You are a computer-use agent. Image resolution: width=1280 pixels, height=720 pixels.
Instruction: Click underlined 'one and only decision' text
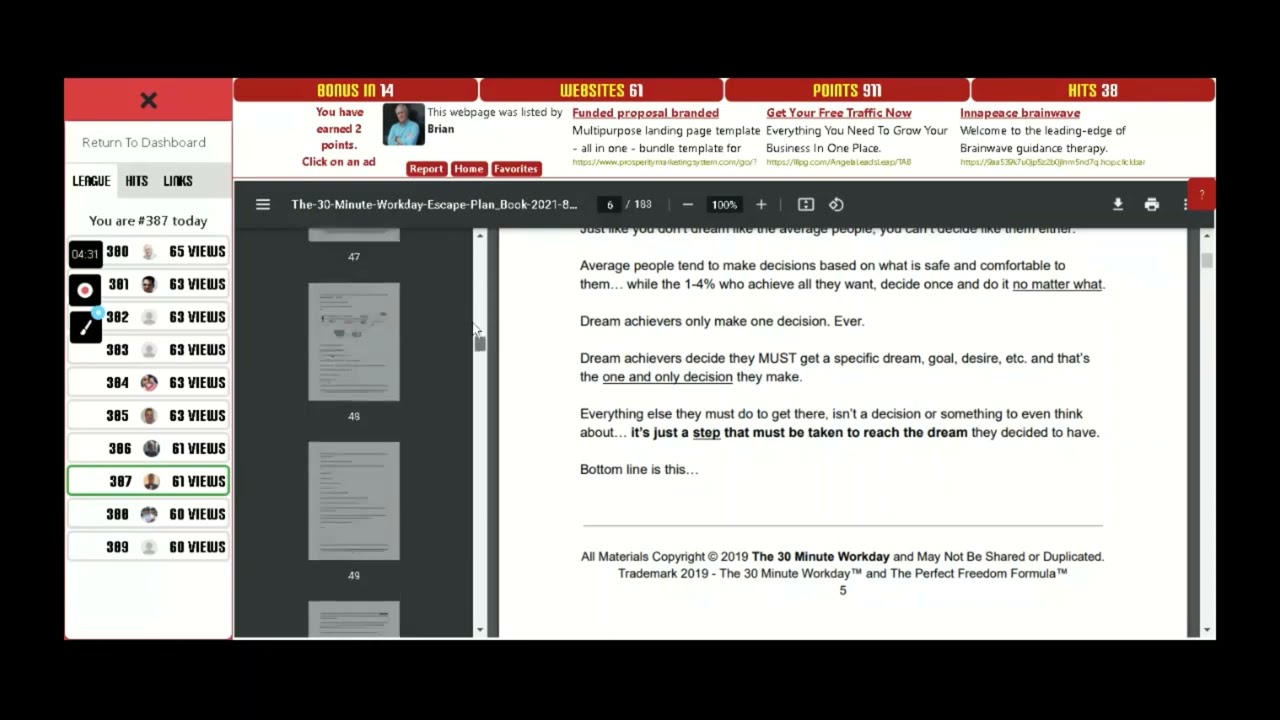[x=667, y=377]
